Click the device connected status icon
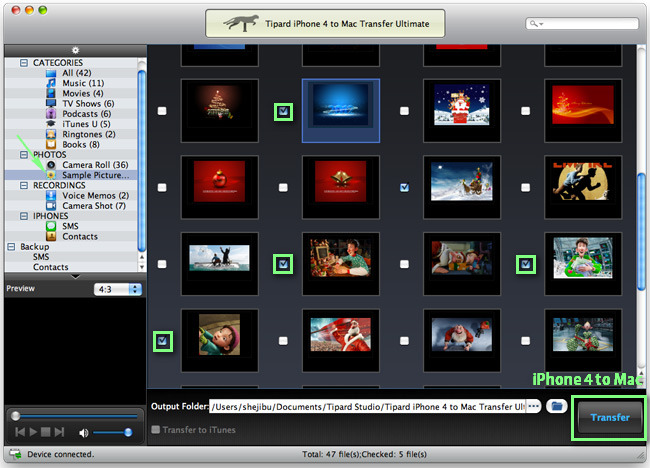 15,454
